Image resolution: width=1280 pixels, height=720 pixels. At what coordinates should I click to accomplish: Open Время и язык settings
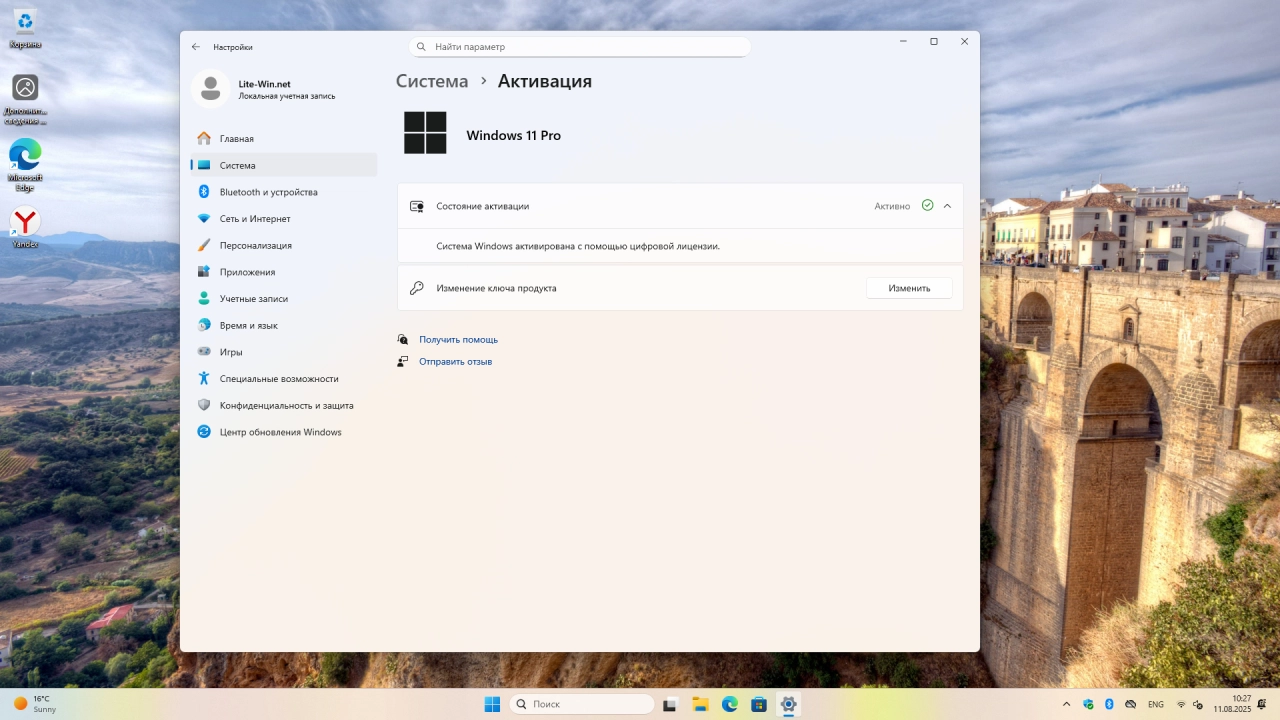point(283,325)
